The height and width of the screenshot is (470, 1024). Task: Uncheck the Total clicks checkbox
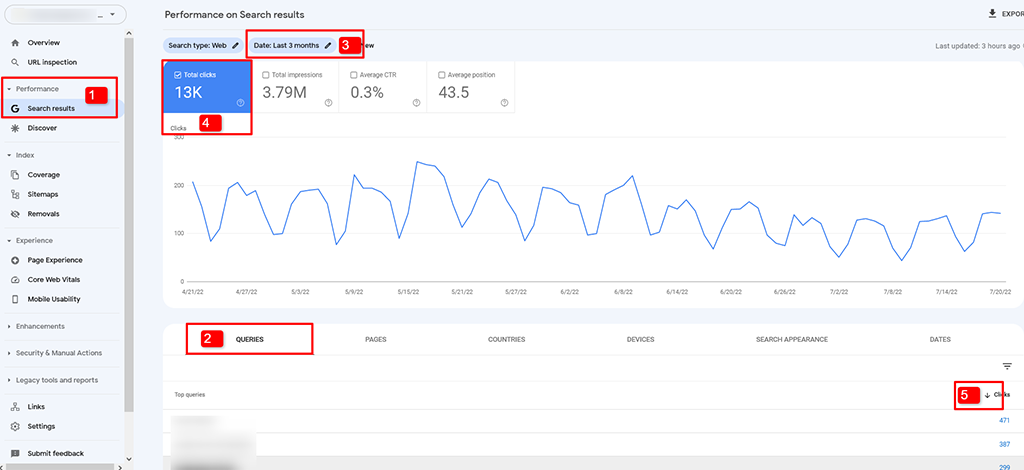[x=178, y=75]
